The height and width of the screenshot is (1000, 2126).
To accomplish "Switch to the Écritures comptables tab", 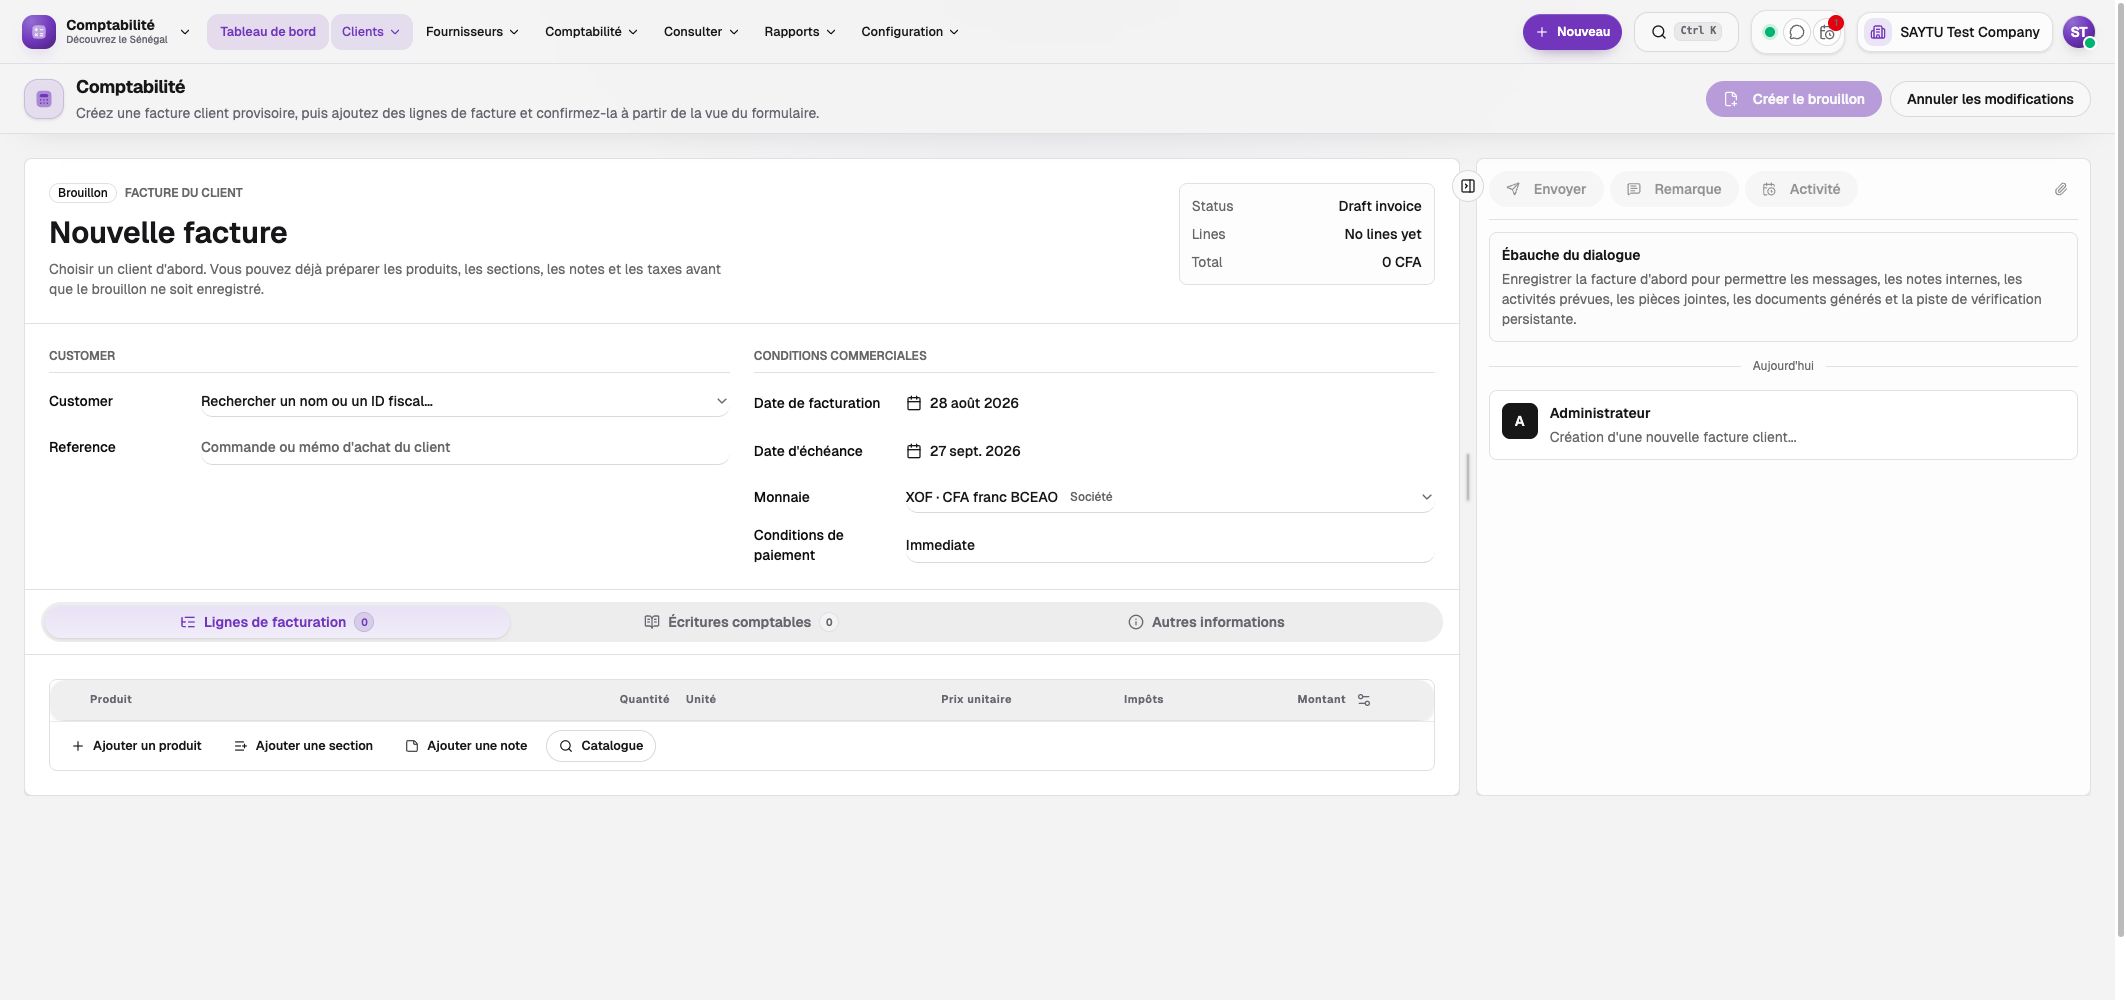I will tap(741, 622).
